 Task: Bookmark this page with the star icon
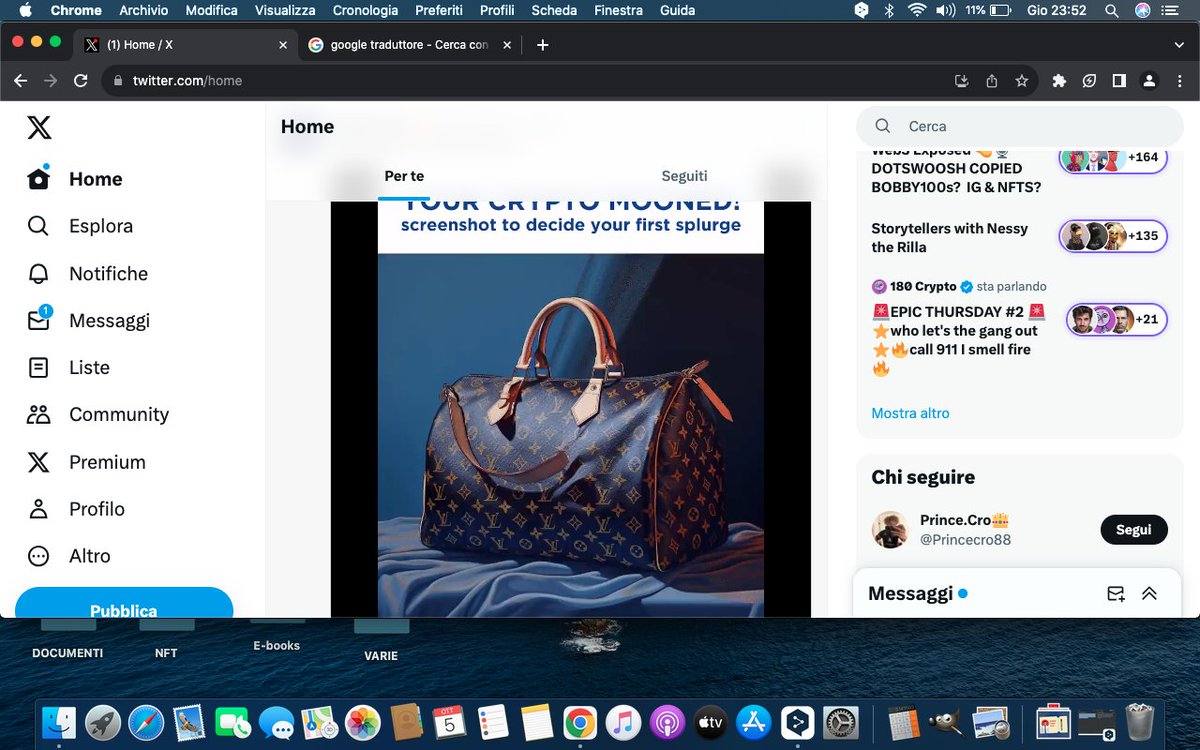coord(1021,81)
